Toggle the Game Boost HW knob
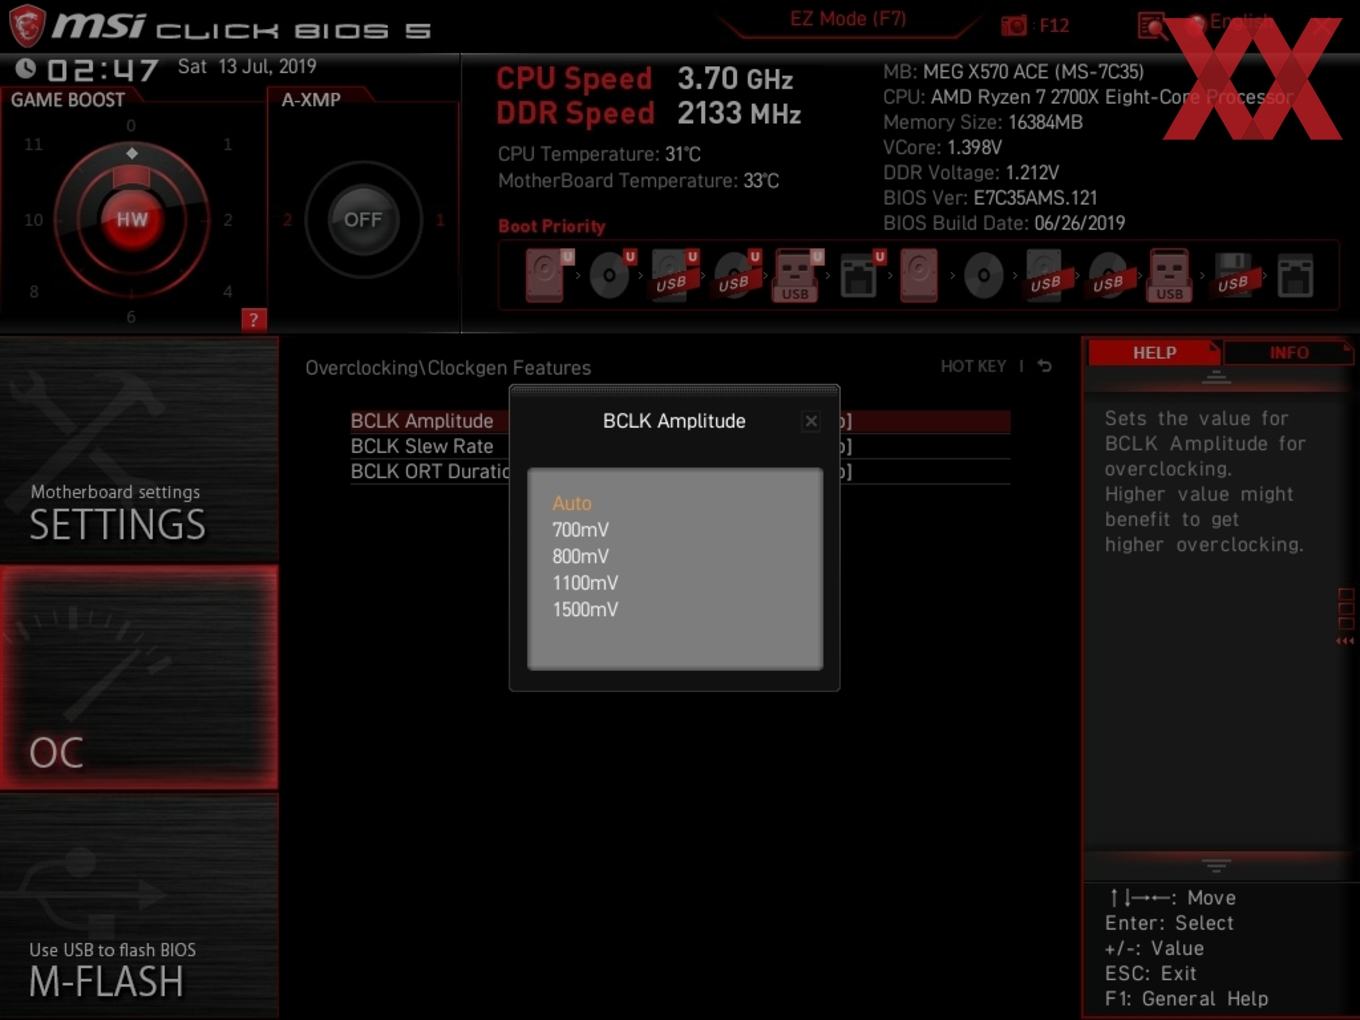 [x=132, y=219]
